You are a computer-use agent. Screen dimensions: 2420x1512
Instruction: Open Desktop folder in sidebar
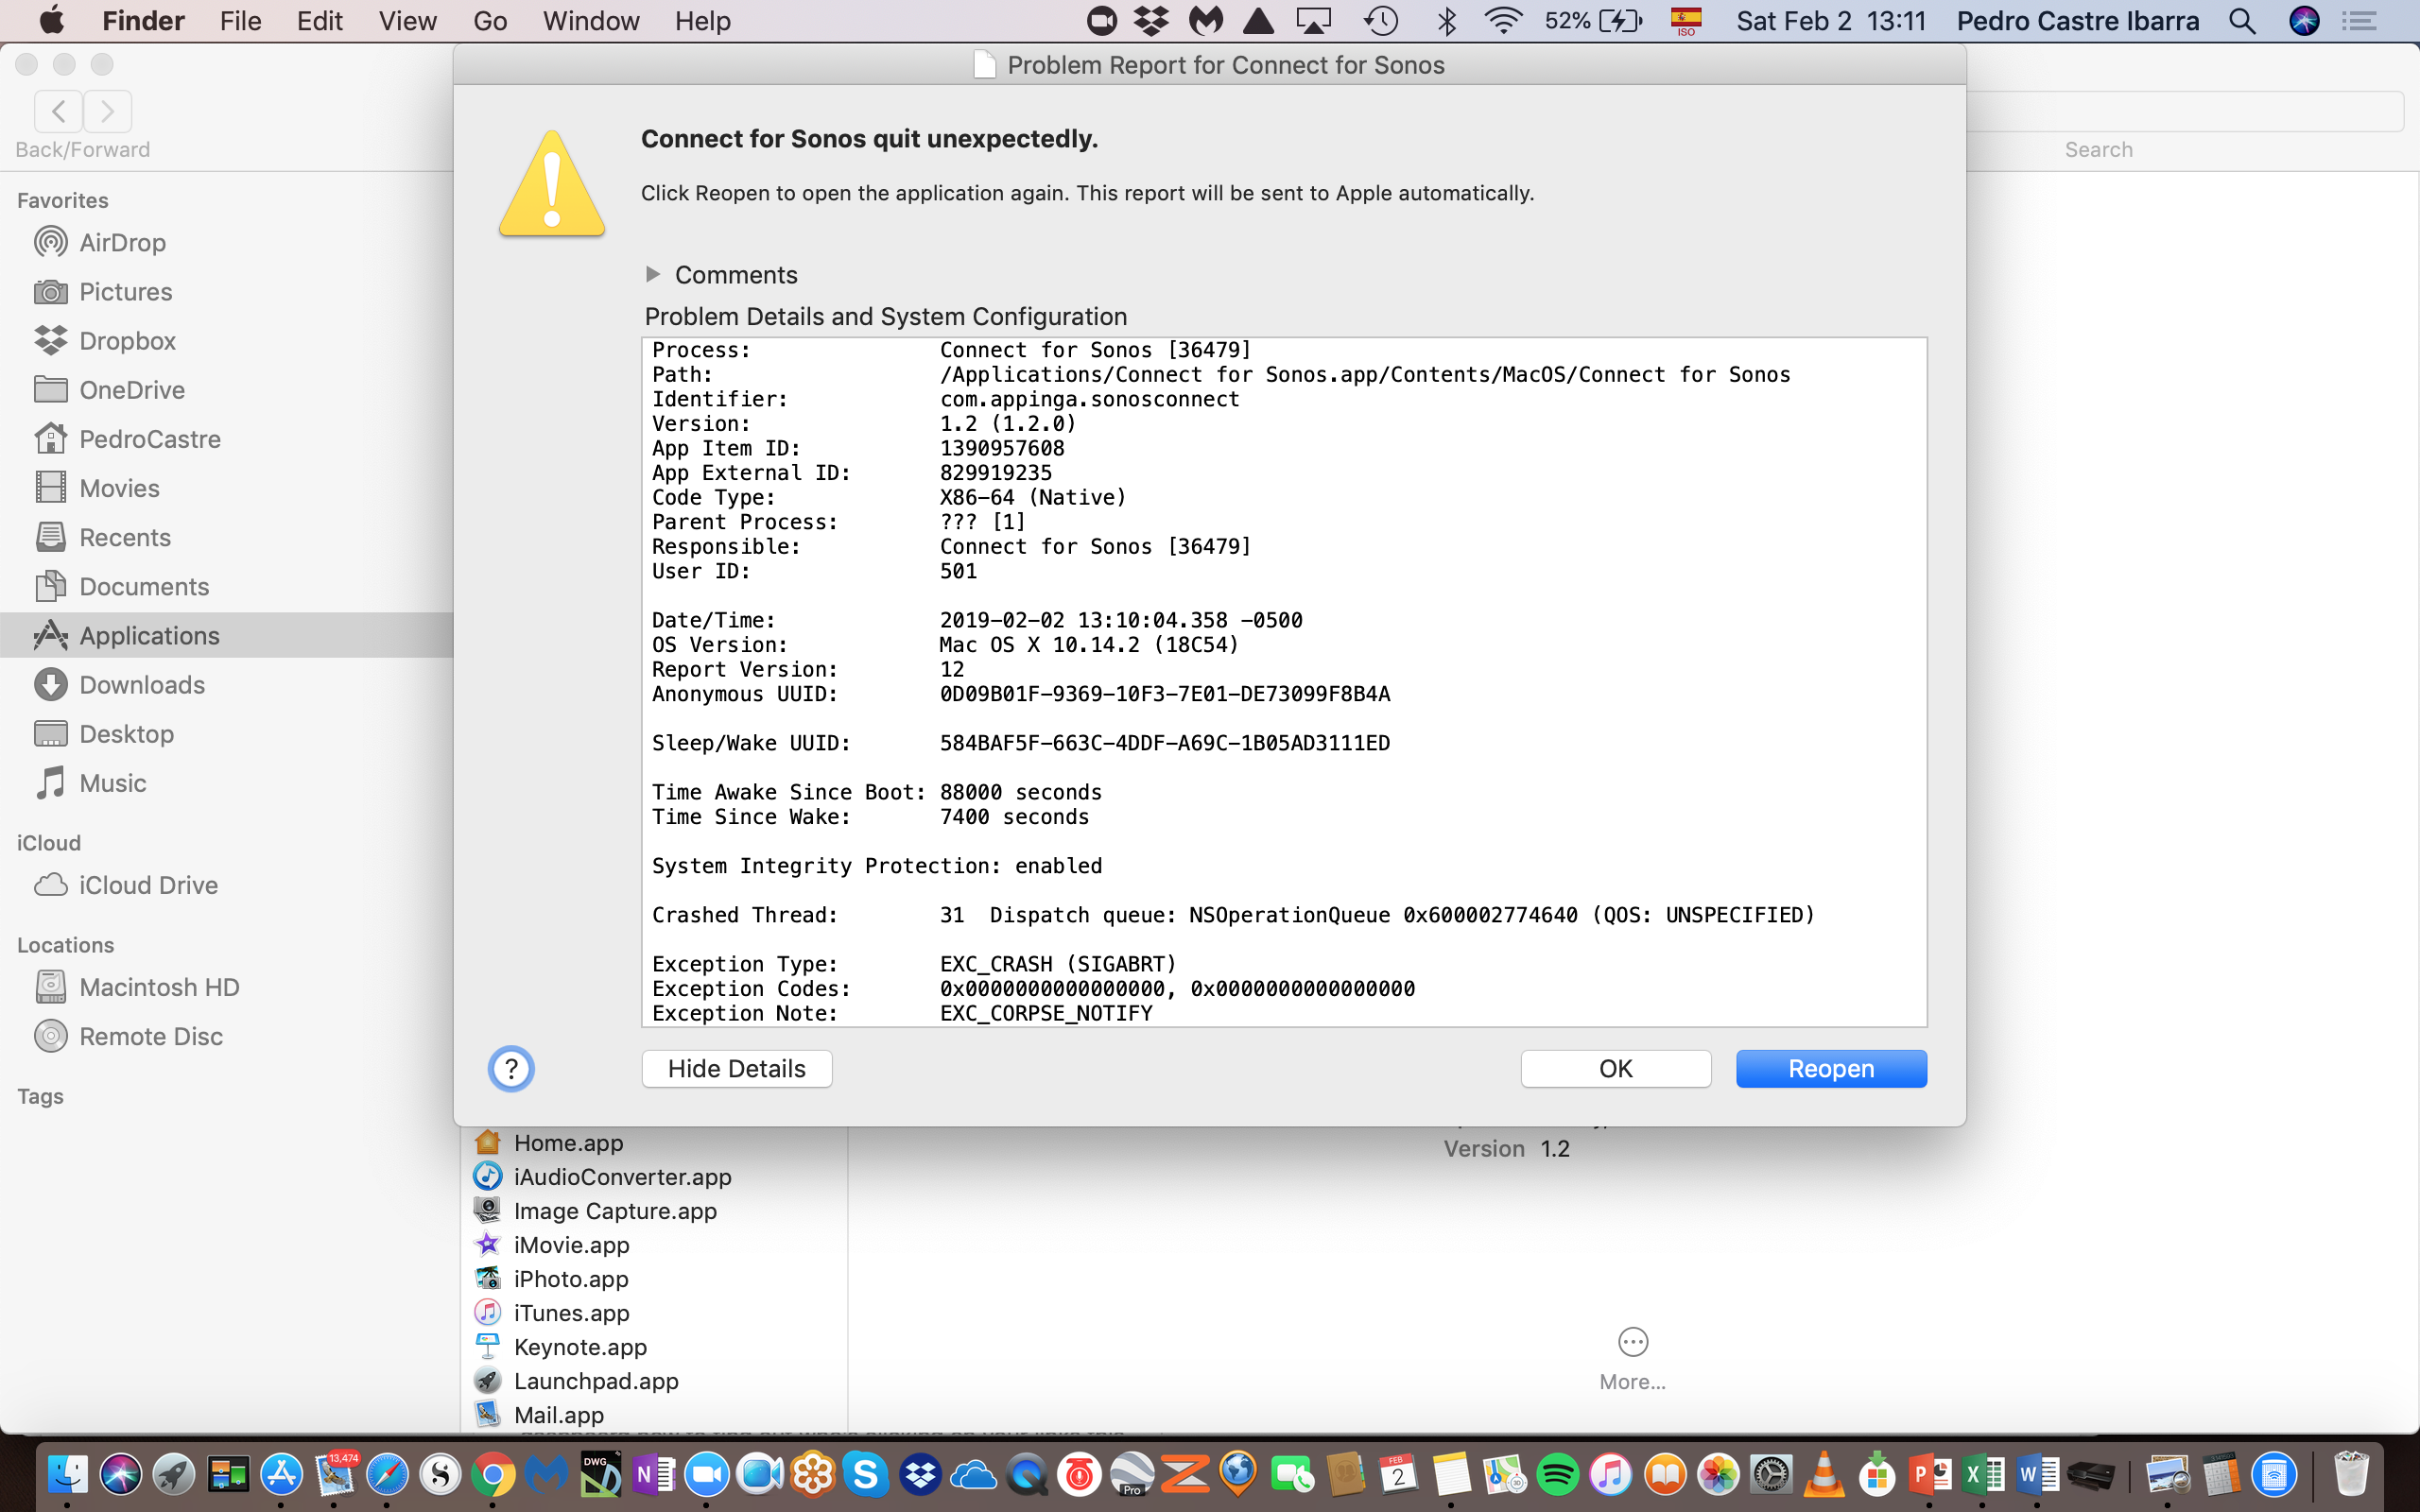click(126, 734)
